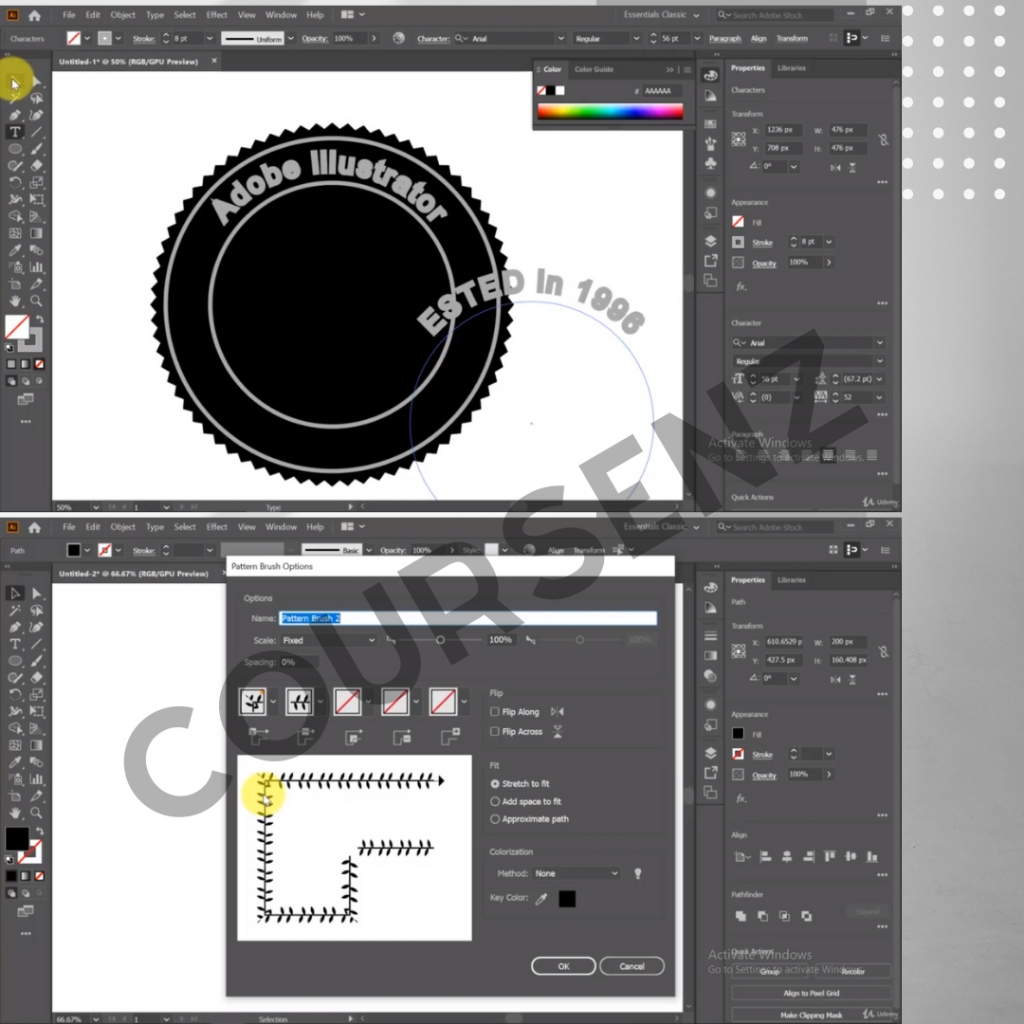This screenshot has width=1024, height=1024.
Task: Toggle constrain proportions link in Untitled-1 Transform section
Action: point(883,139)
